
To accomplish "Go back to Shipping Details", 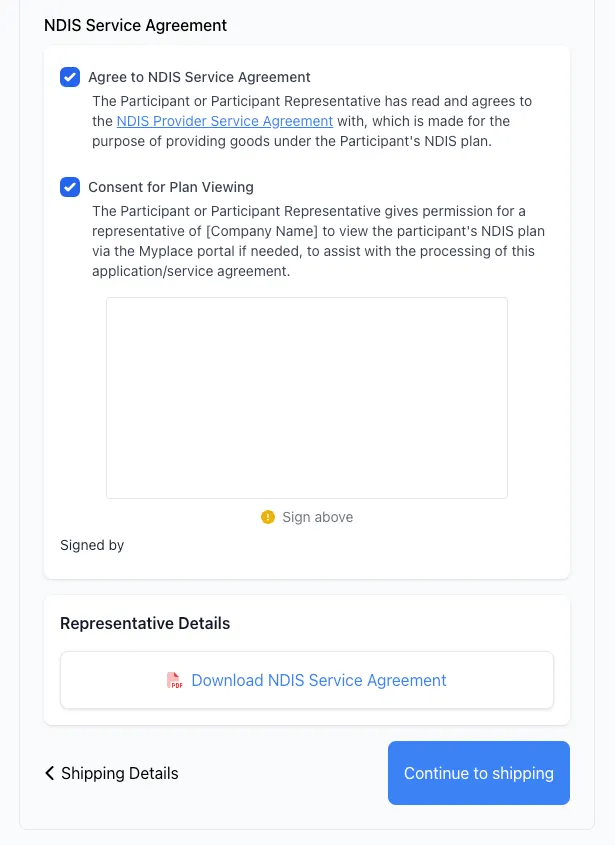I will (x=112, y=773).
